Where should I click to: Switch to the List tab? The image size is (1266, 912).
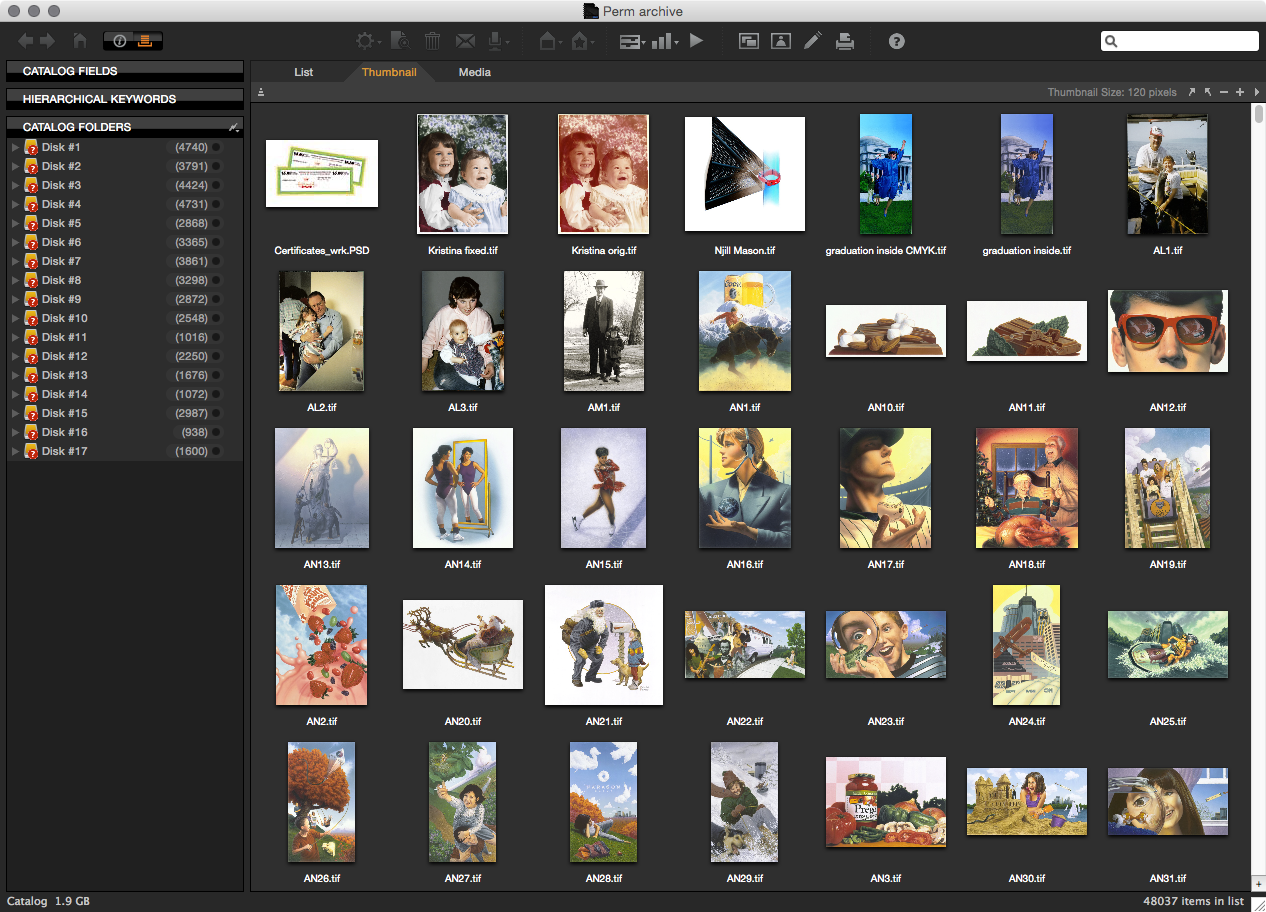(x=304, y=72)
